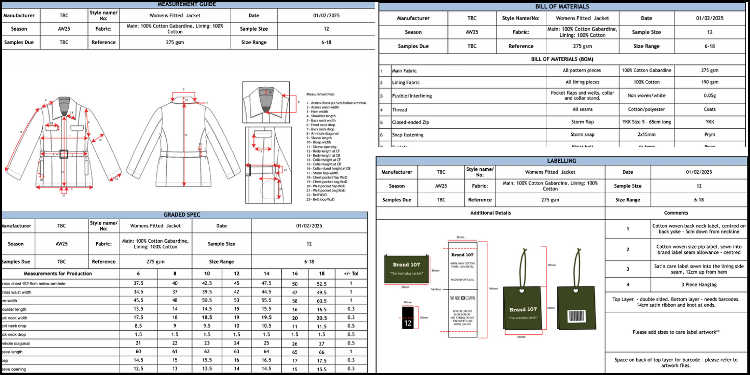Select the size 14 column header
Viewport: 750px width, 375px height.
(266, 274)
